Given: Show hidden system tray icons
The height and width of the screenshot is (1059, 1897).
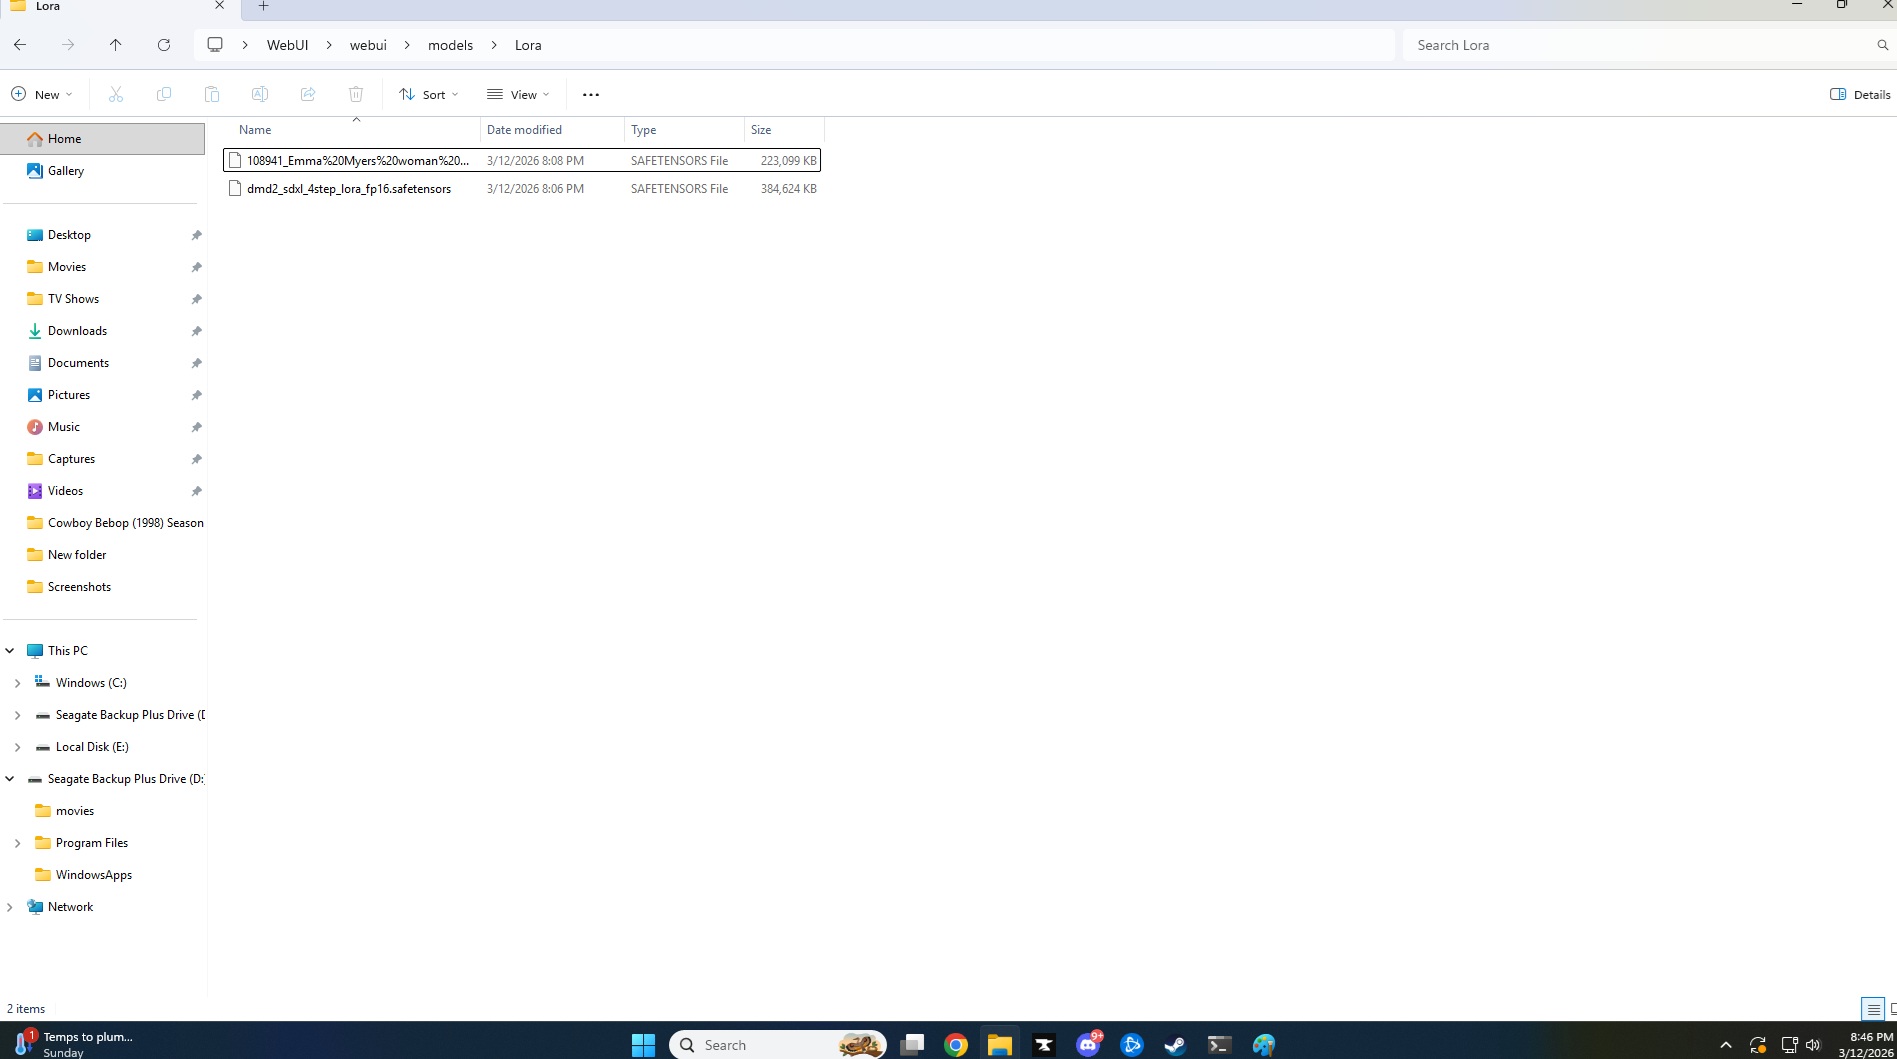Looking at the screenshot, I should 1725,1045.
